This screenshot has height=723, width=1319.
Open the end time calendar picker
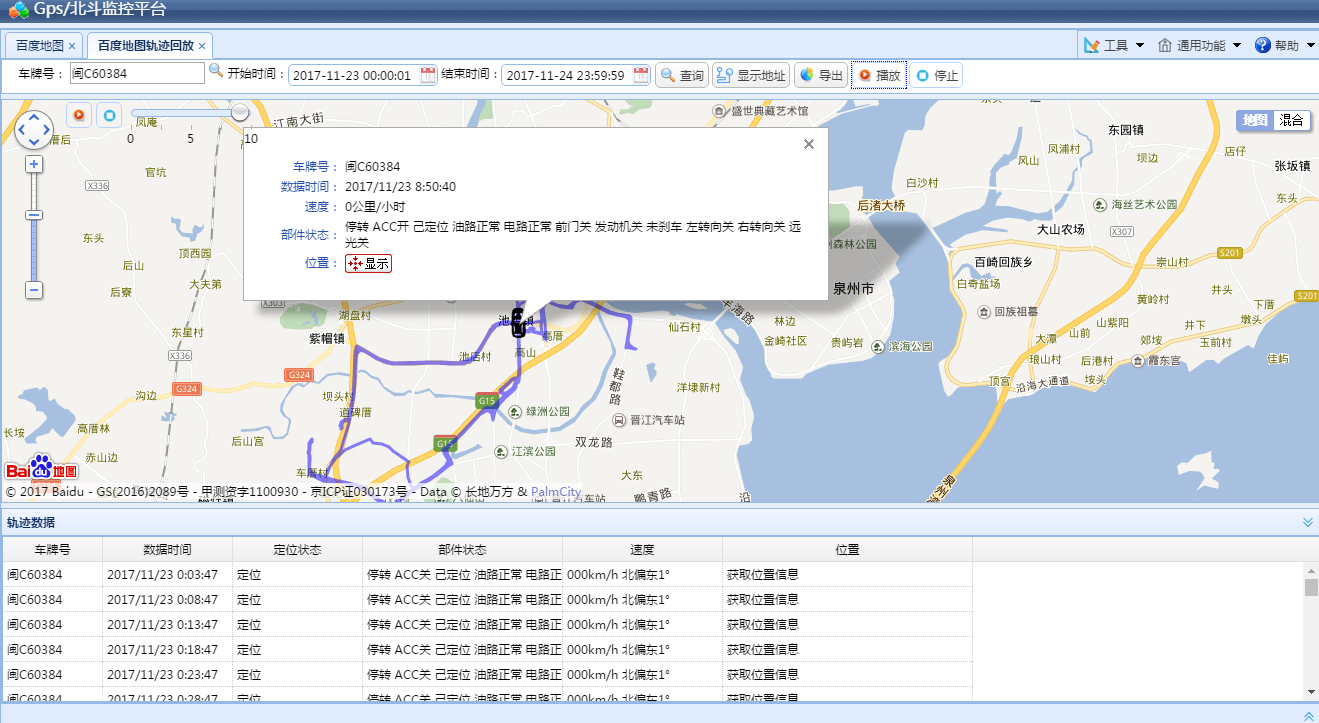pyautogui.click(x=641, y=75)
